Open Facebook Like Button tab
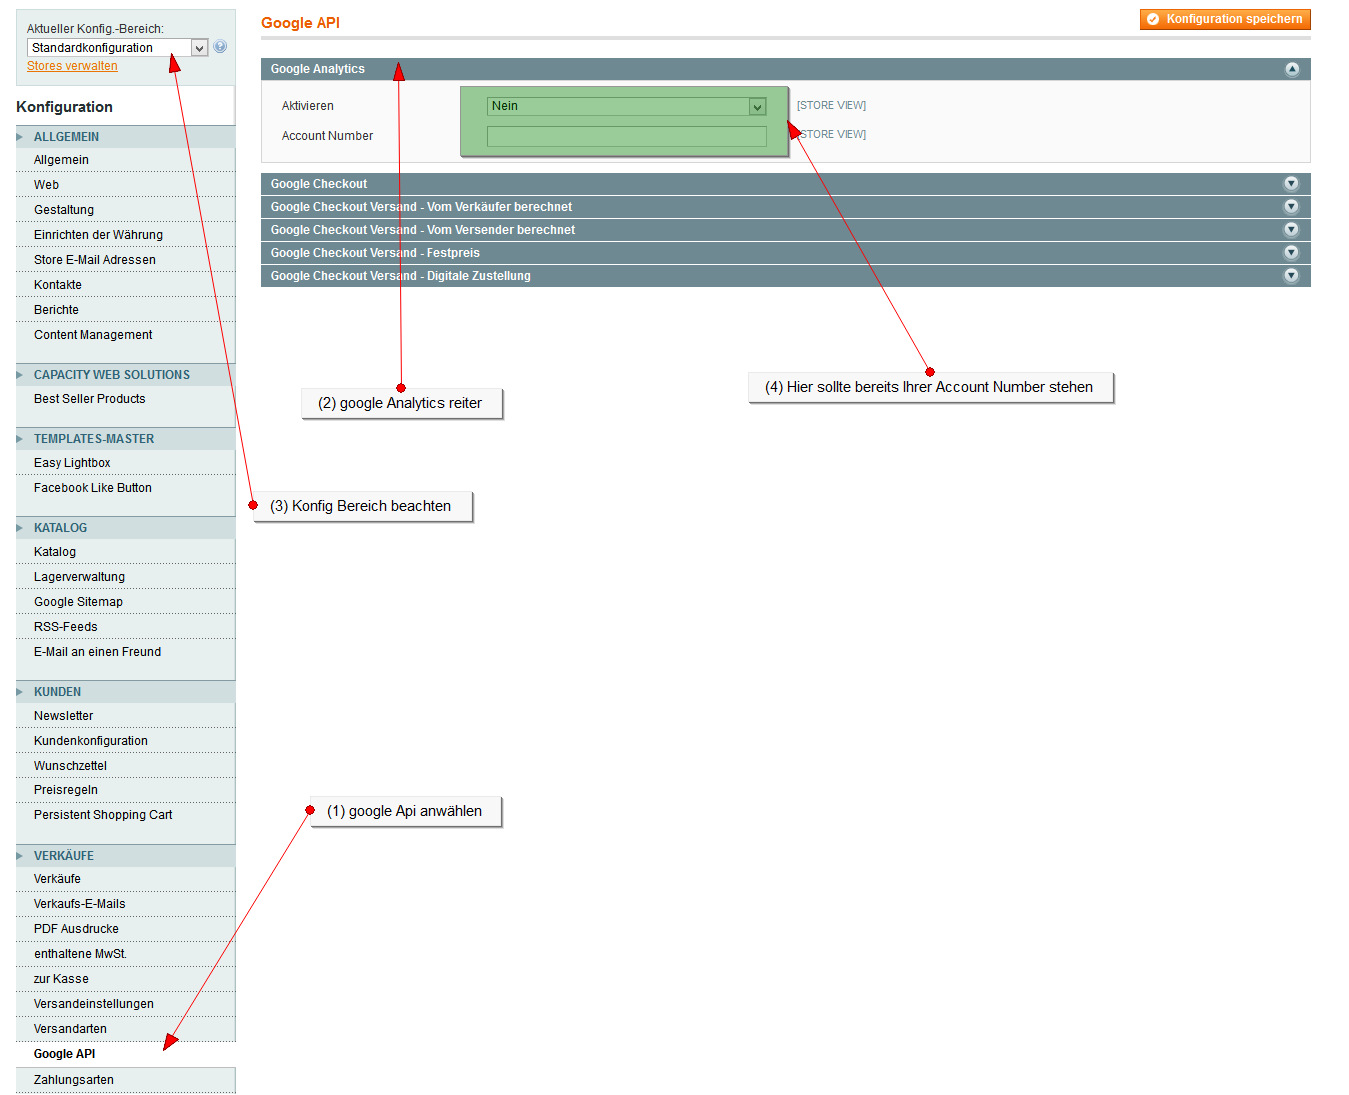The width and height of the screenshot is (1349, 1095). [125, 488]
